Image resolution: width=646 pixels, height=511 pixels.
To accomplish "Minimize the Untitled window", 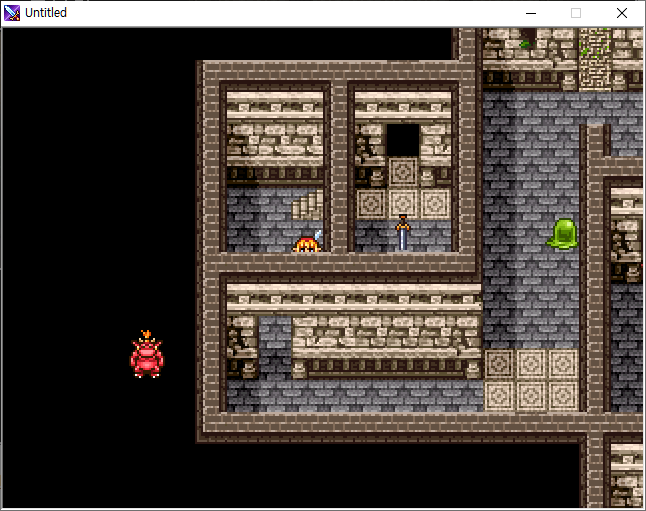I will point(531,13).
